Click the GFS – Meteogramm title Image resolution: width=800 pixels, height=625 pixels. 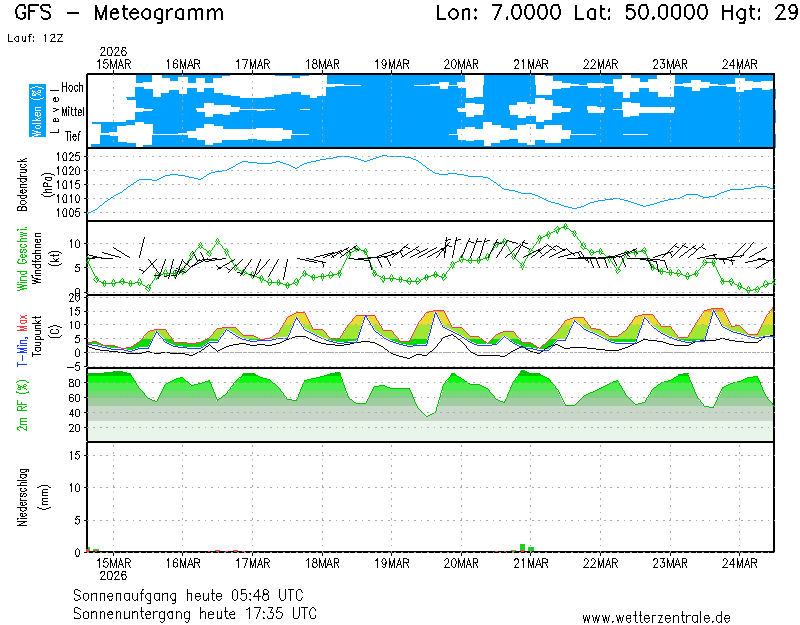(x=119, y=14)
